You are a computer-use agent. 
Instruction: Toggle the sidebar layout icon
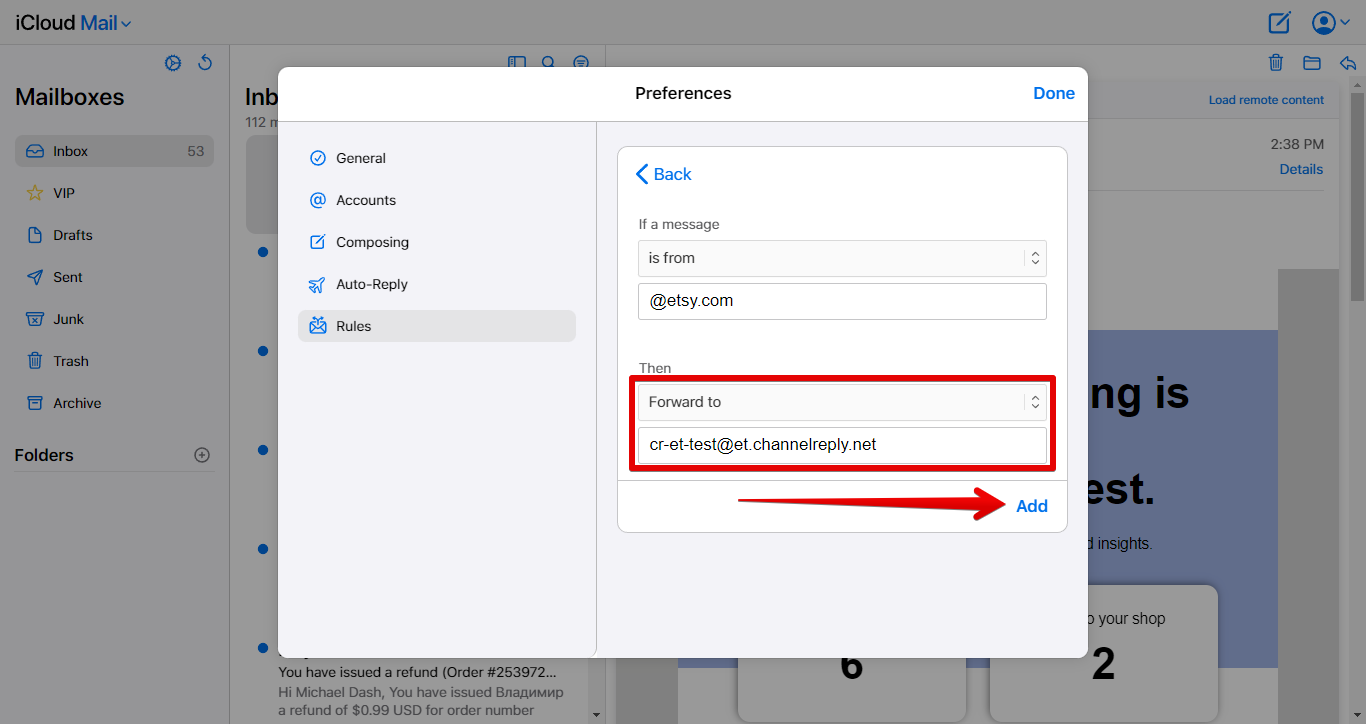click(516, 62)
